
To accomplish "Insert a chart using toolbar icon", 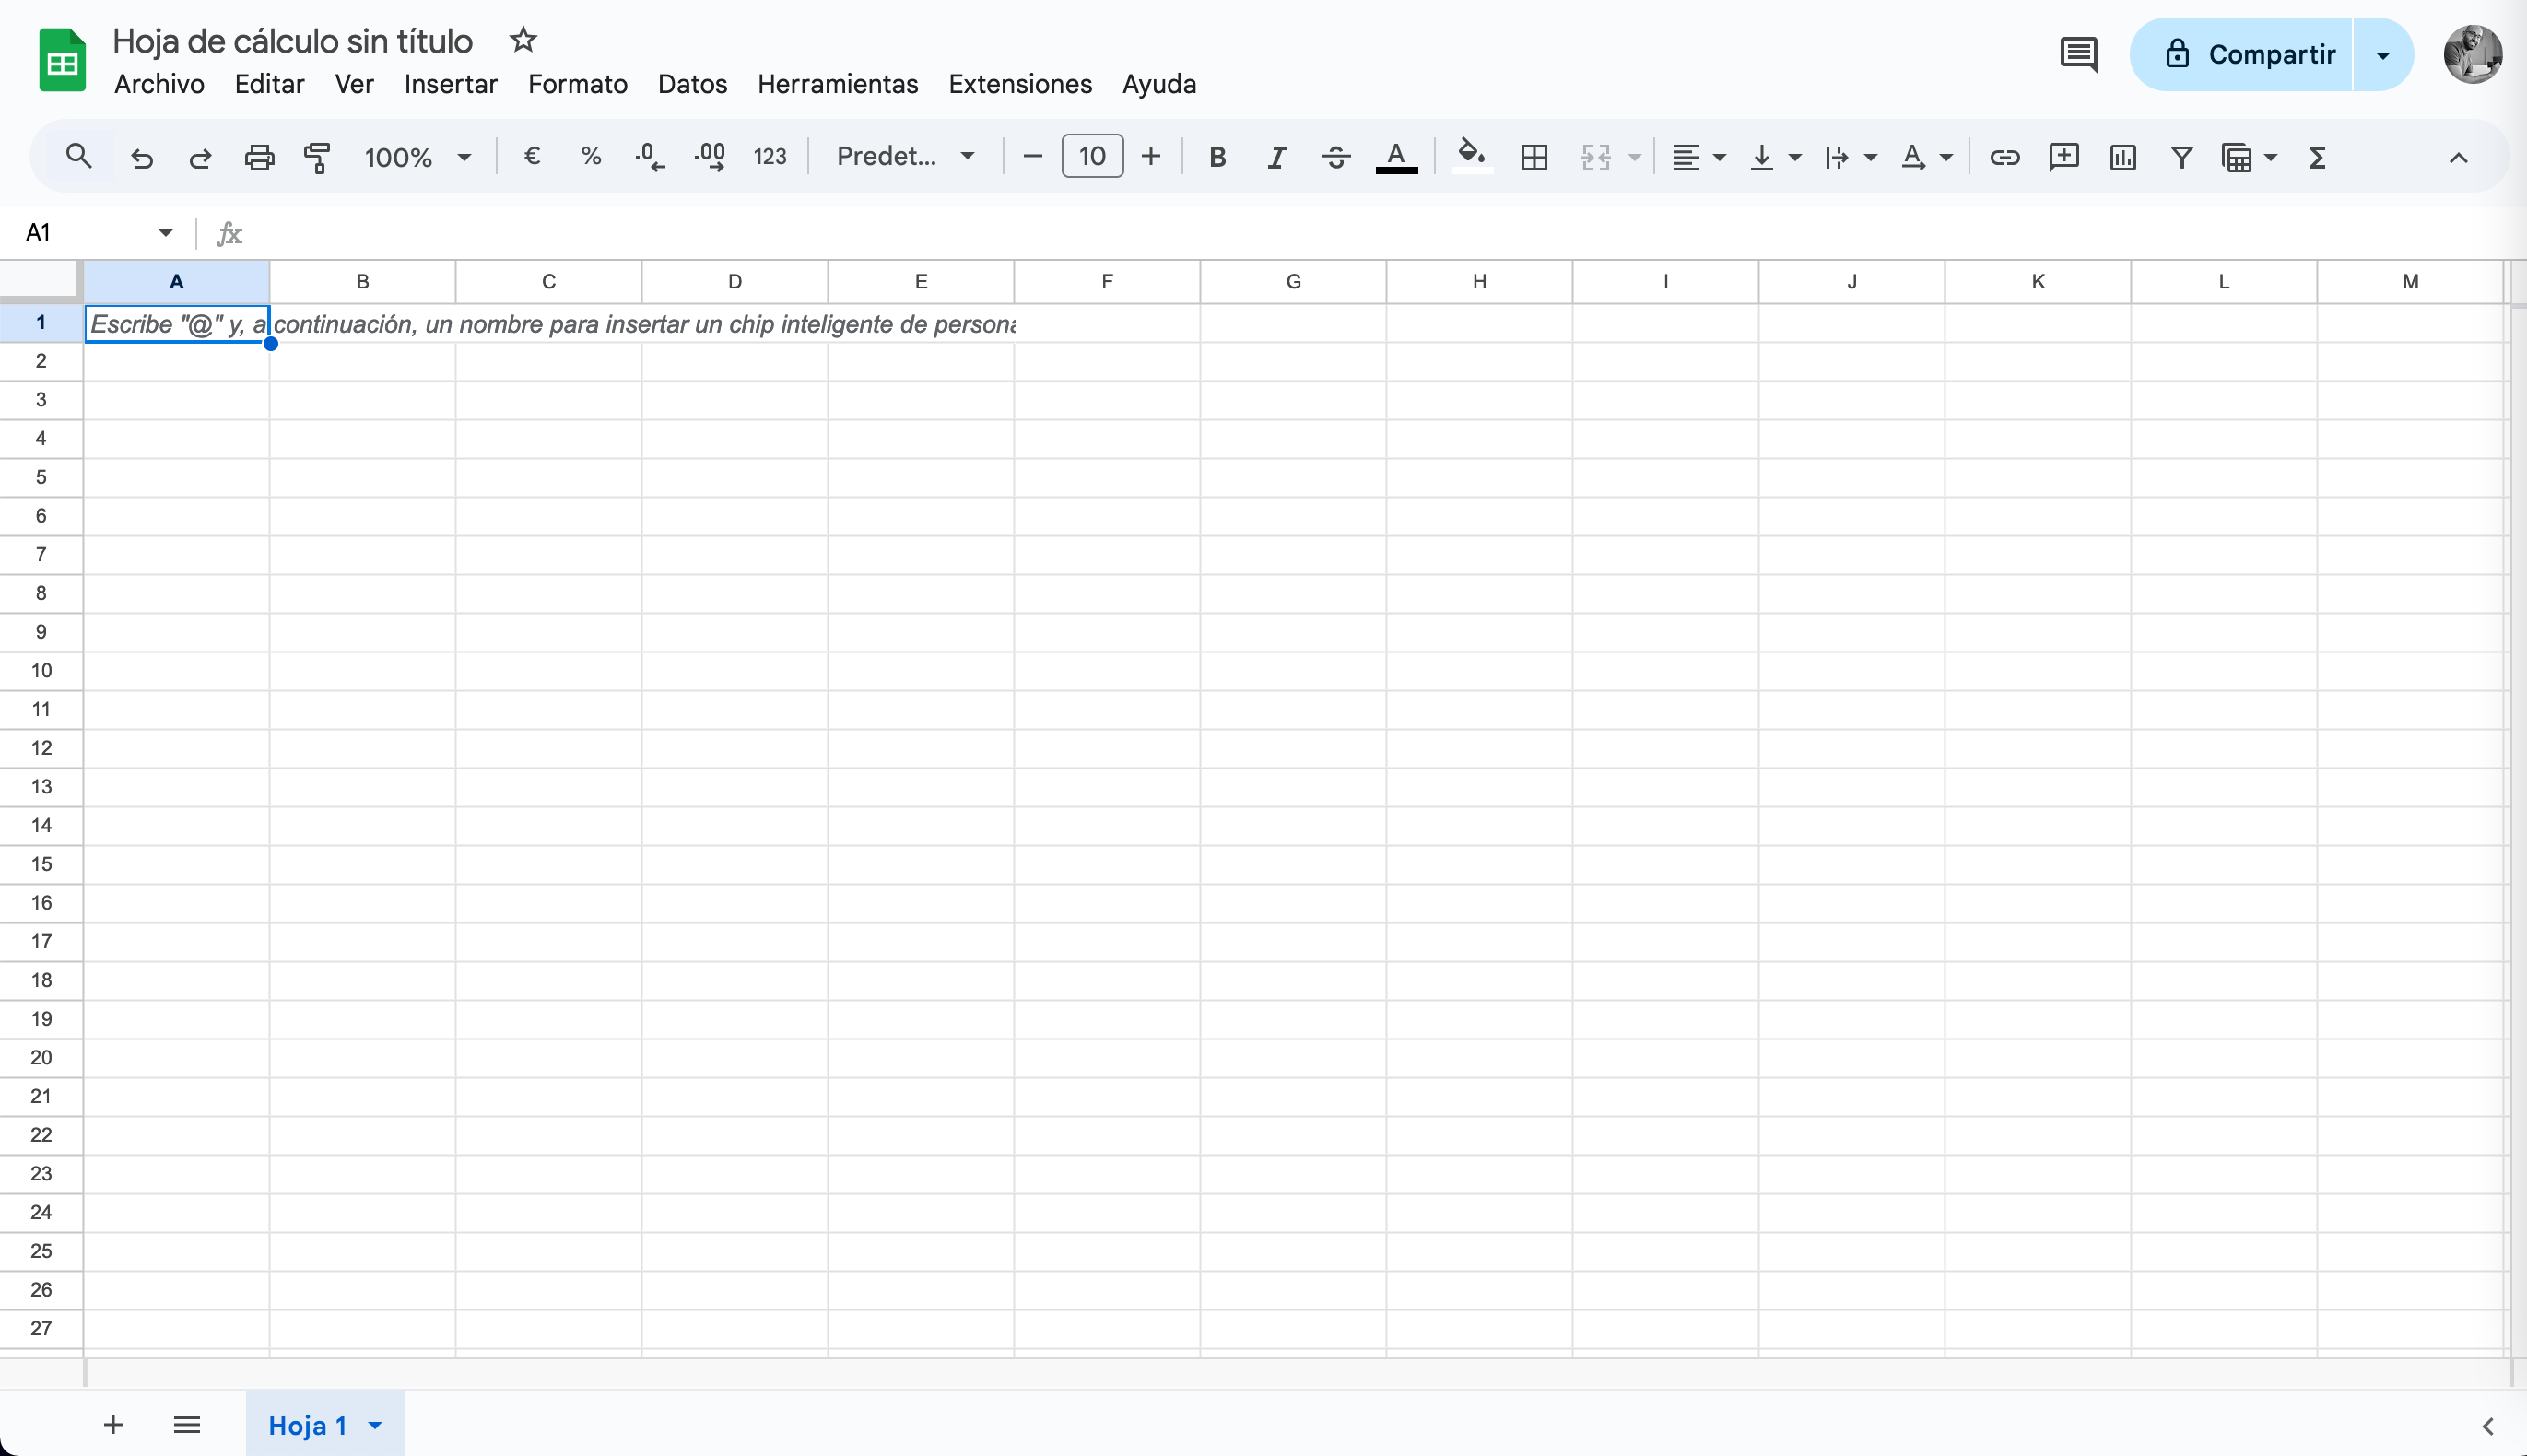I will [2122, 157].
